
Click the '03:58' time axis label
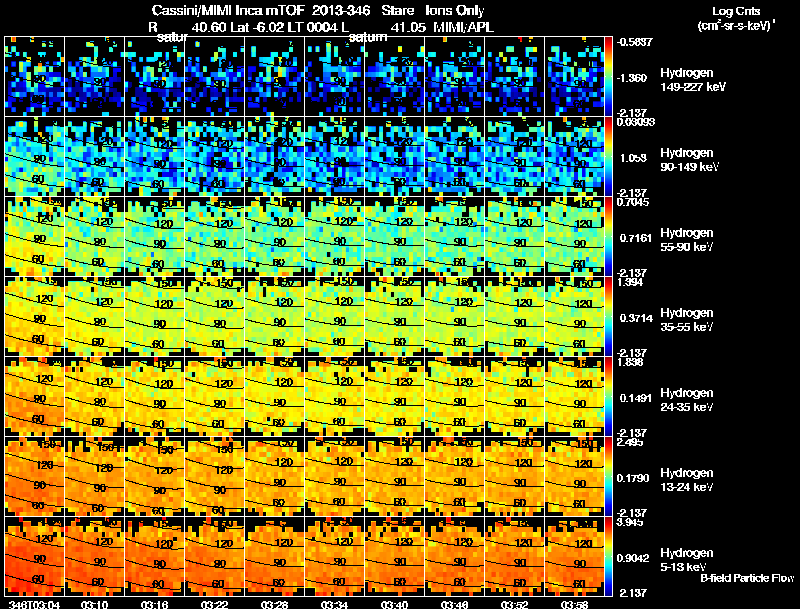[x=574, y=604]
